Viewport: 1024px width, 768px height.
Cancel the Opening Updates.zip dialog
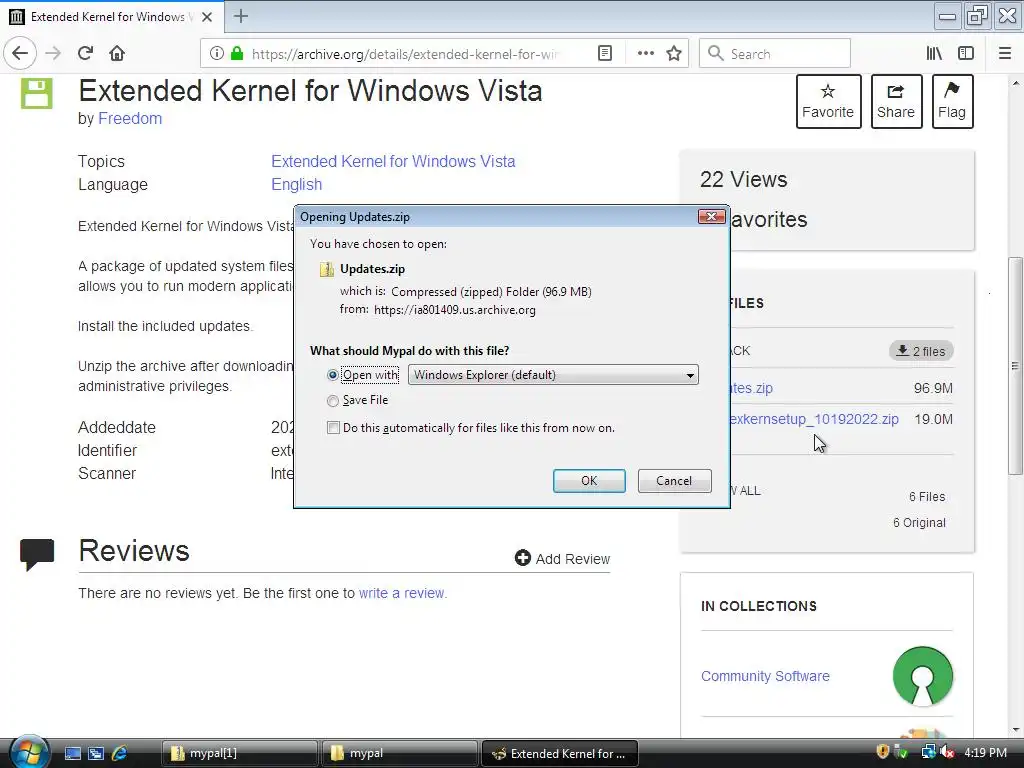[x=674, y=481]
